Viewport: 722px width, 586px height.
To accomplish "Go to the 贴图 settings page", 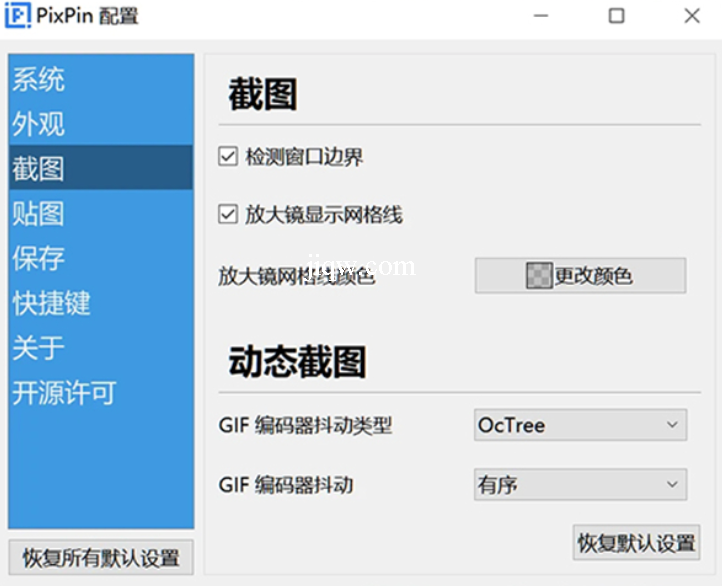I will click(x=101, y=213).
